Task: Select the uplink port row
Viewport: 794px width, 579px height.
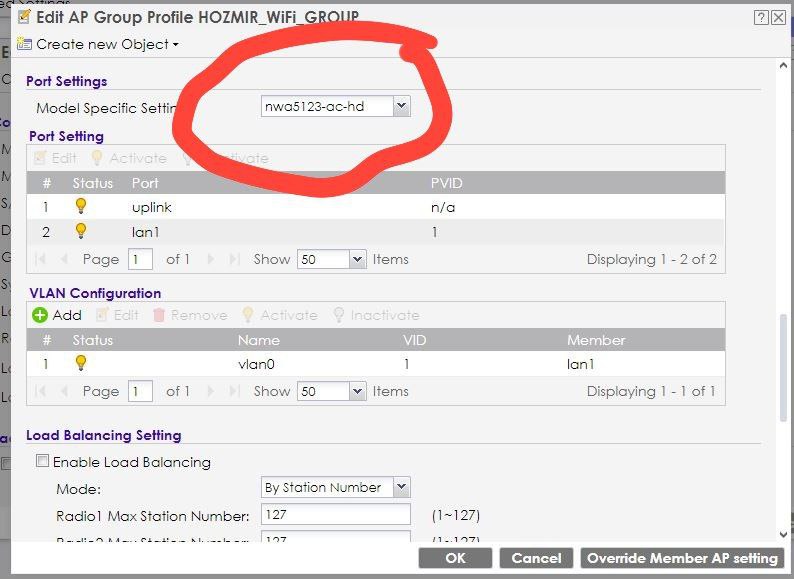Action: (x=376, y=207)
